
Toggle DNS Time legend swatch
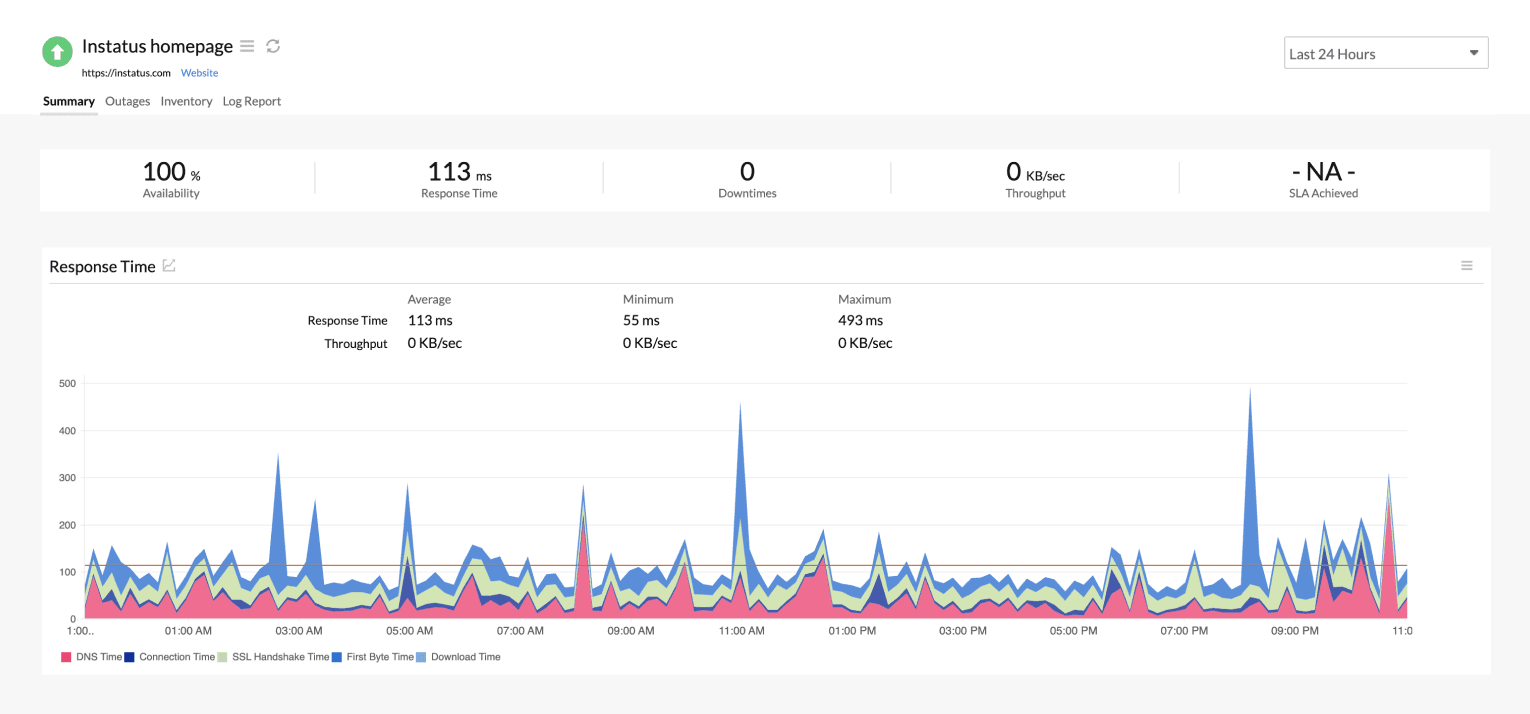[66, 657]
